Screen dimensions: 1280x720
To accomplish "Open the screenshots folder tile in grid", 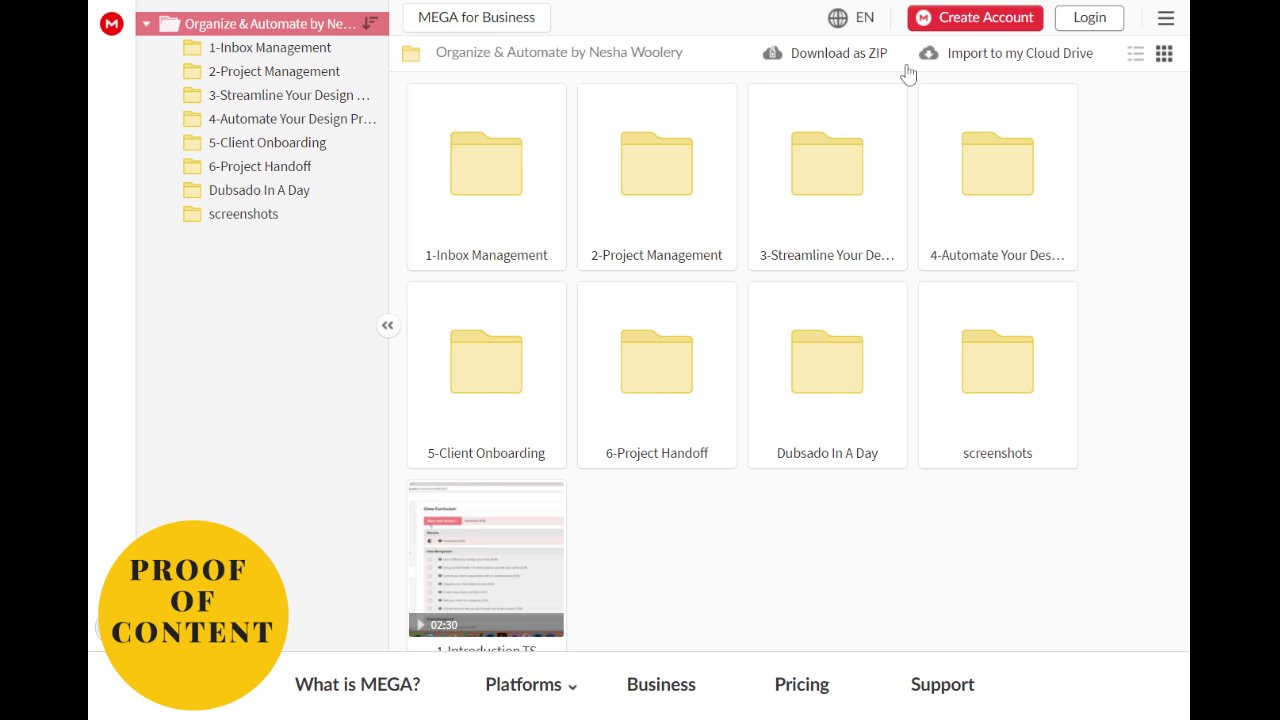I will point(998,375).
